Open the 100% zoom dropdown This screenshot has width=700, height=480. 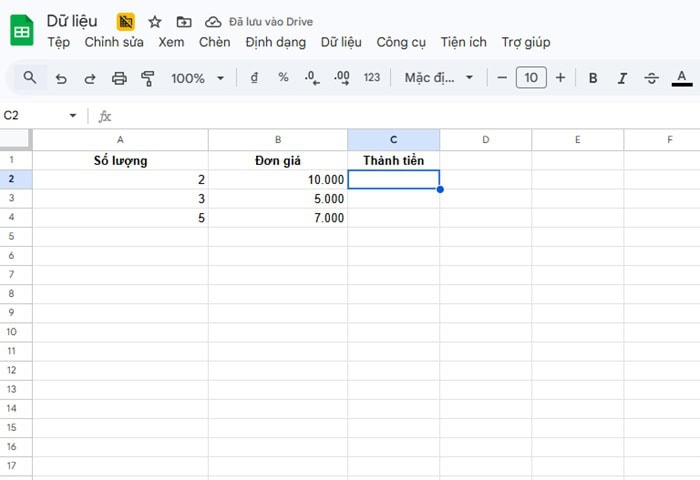pos(195,78)
